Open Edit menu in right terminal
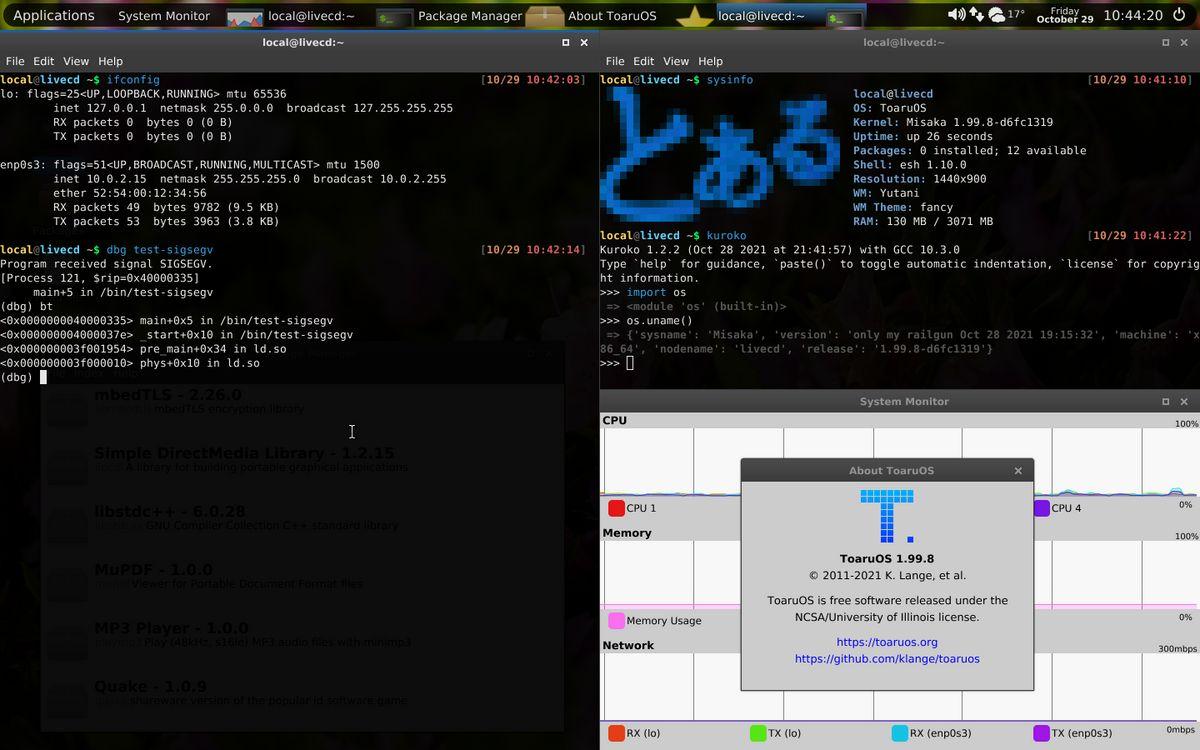The height and width of the screenshot is (750, 1200). click(x=644, y=61)
